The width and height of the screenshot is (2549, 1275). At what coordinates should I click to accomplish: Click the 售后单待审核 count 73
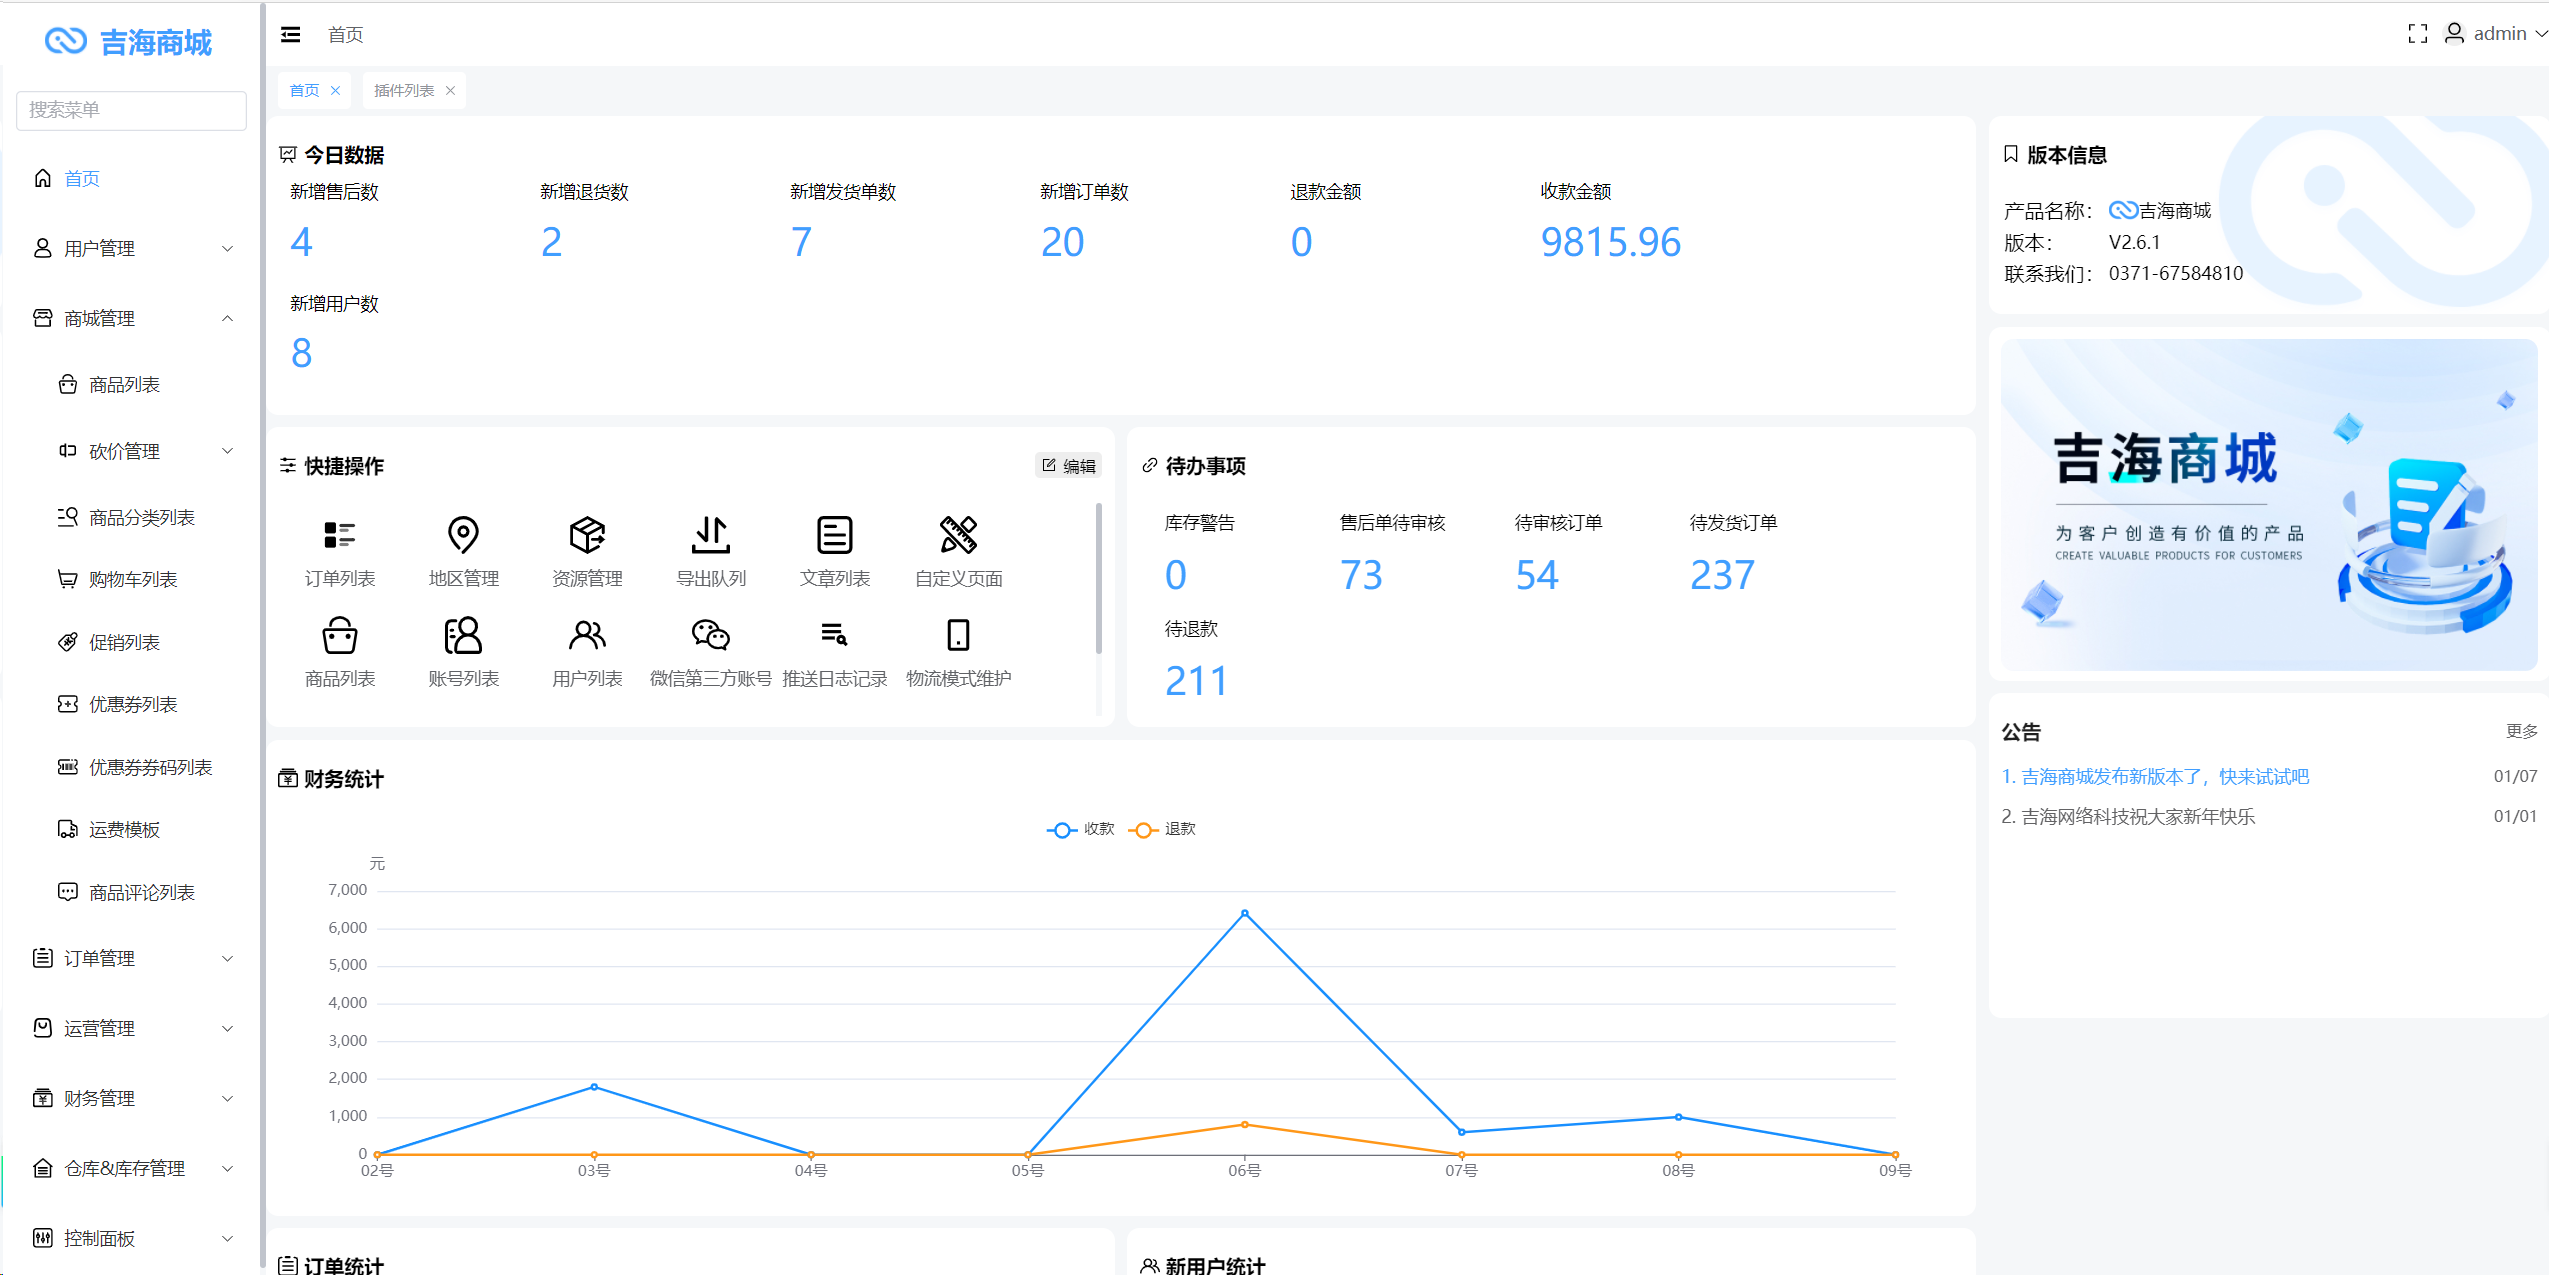coord(1361,575)
